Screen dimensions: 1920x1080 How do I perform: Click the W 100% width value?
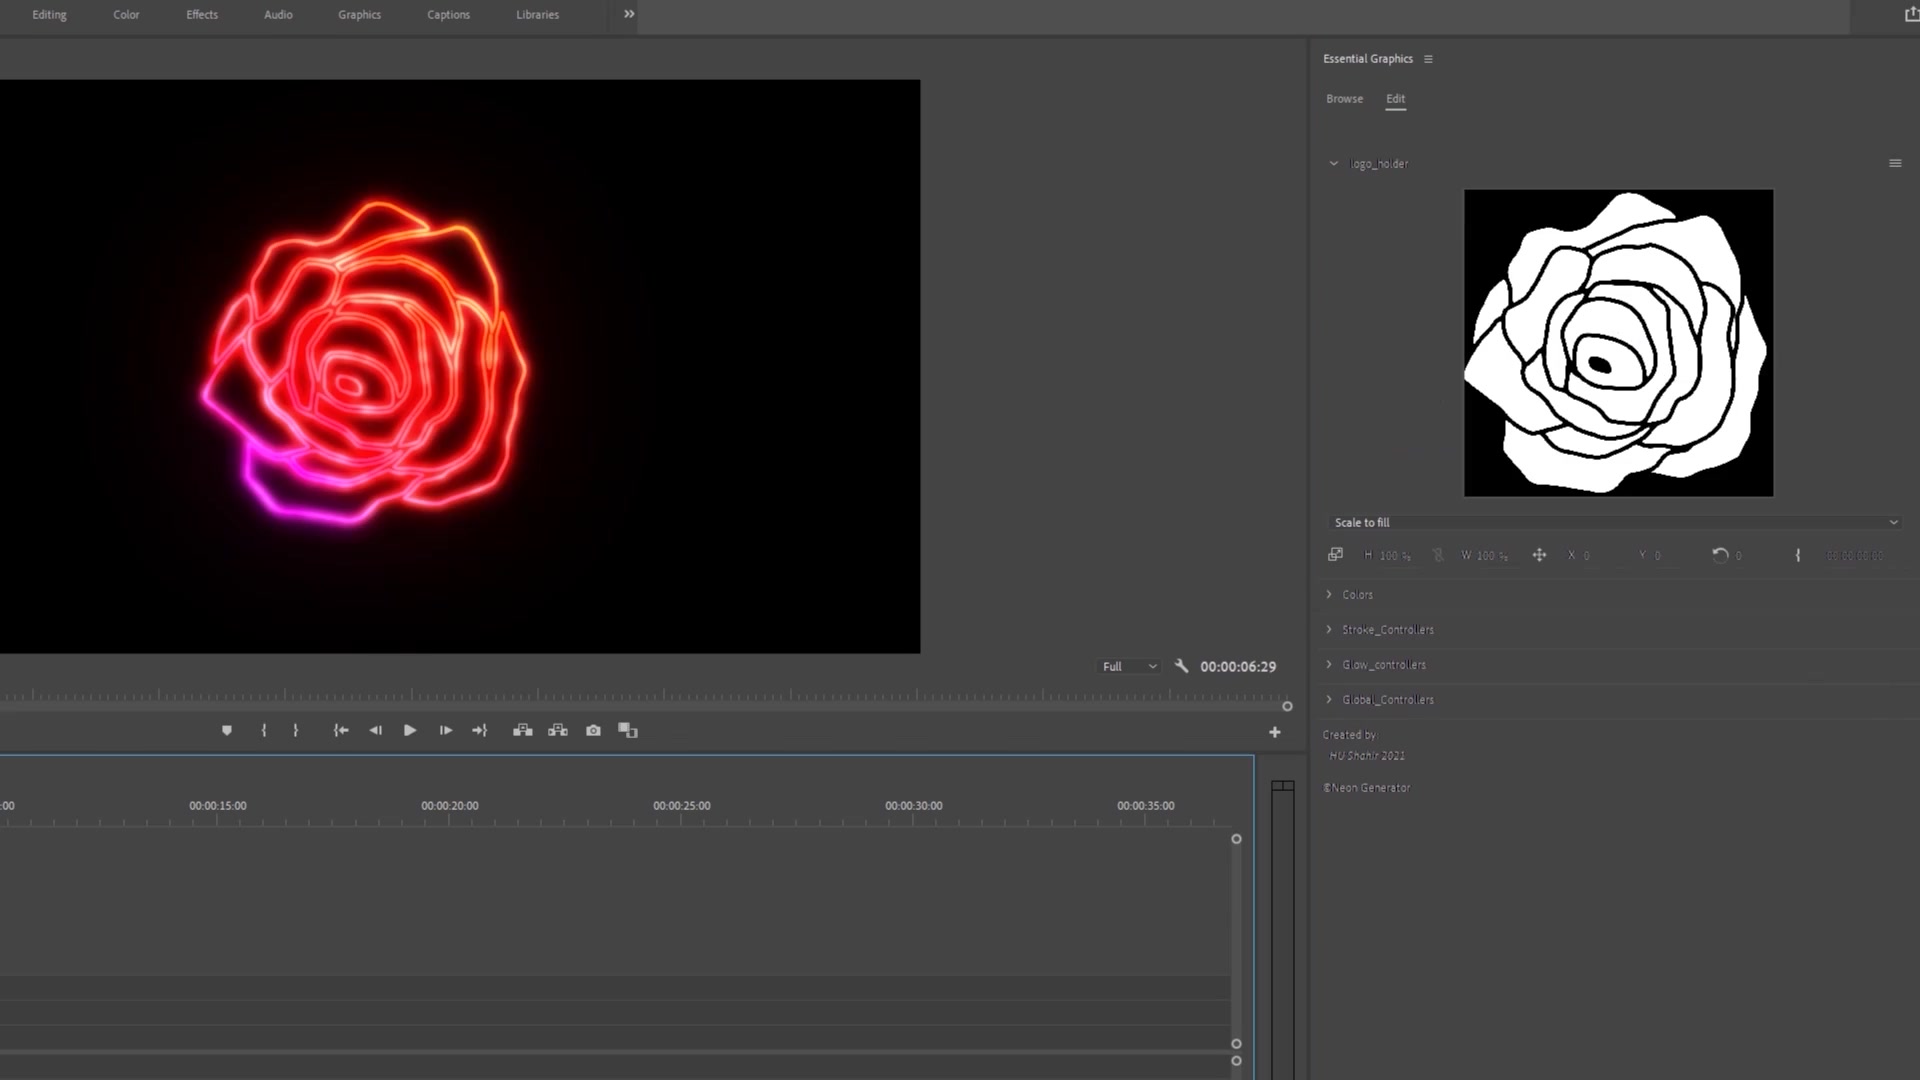click(1492, 556)
